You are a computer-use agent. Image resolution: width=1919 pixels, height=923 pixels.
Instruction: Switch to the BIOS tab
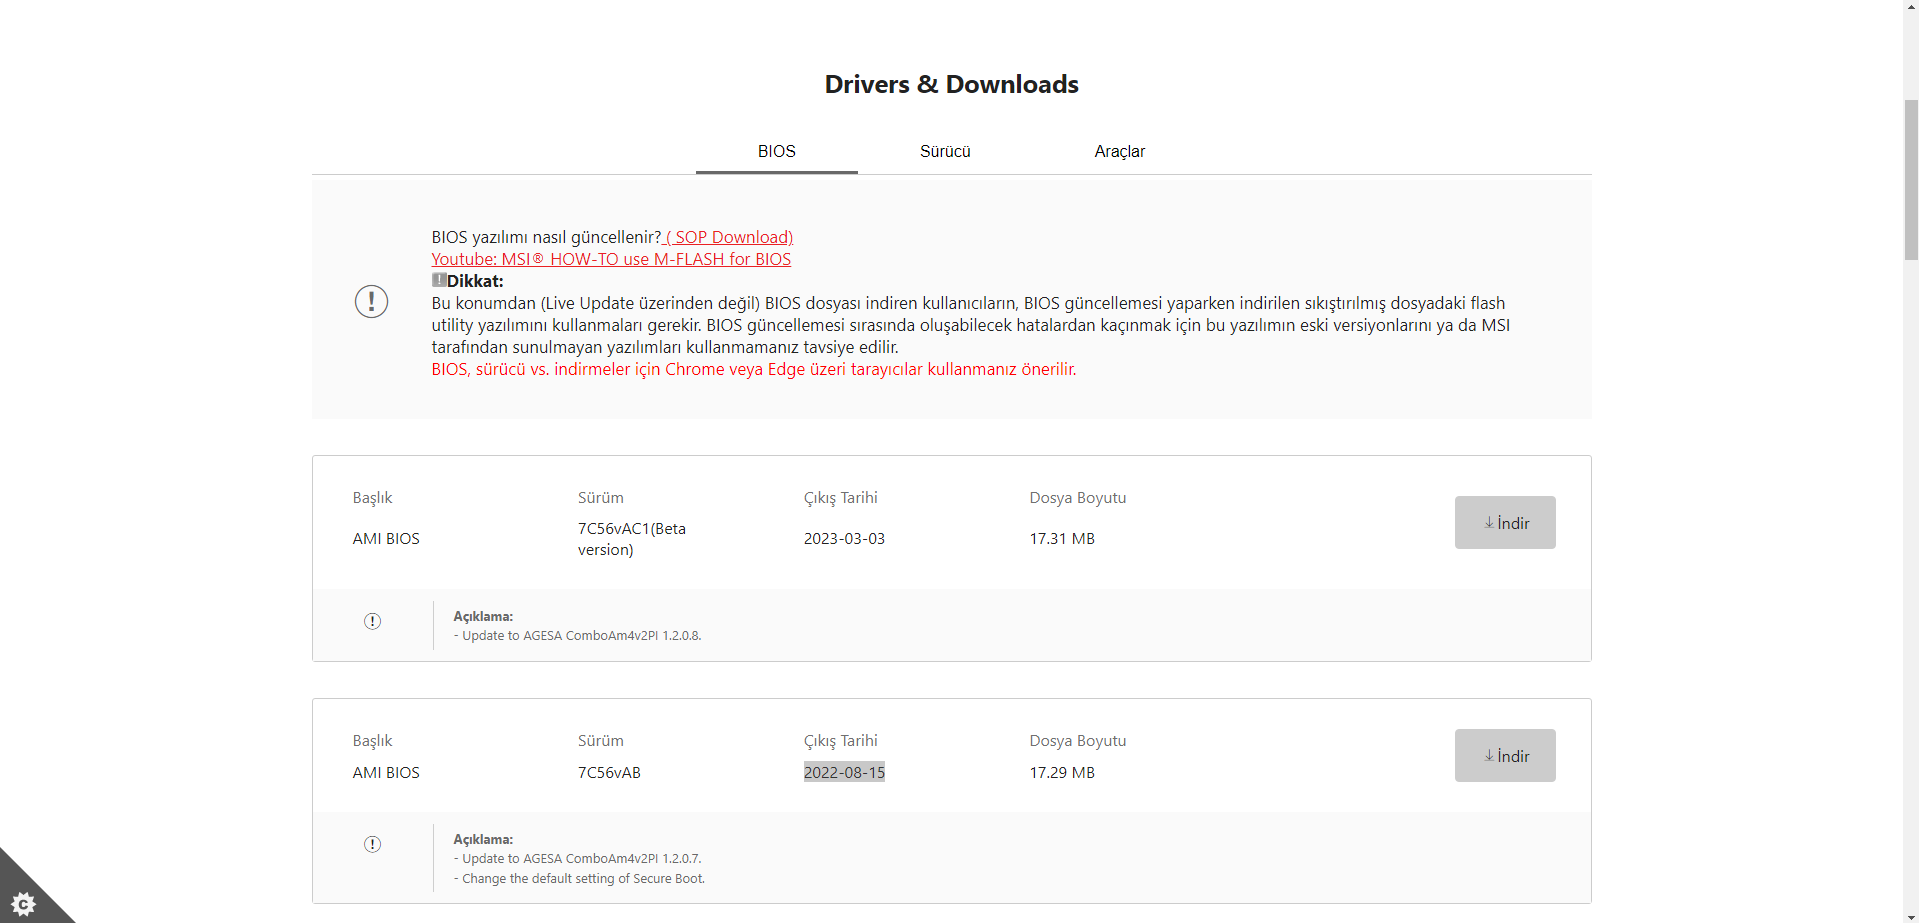pos(776,151)
